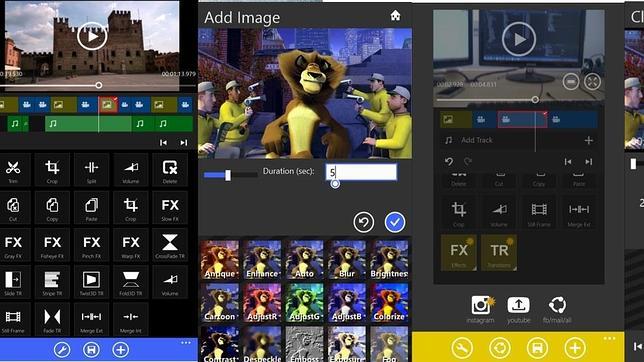Apply the Cartoon filter thumbnail

click(x=220, y=302)
